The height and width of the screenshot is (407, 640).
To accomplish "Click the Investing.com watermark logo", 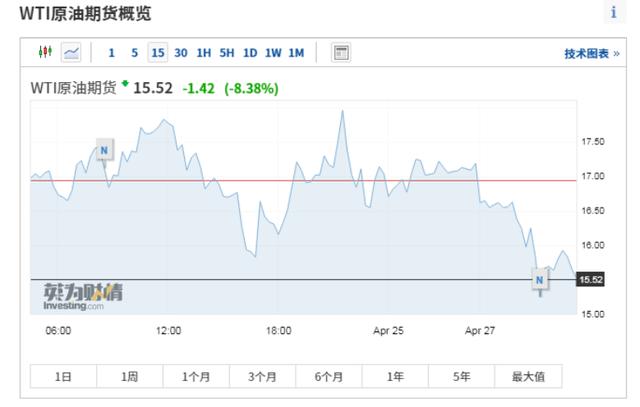I will [83, 296].
